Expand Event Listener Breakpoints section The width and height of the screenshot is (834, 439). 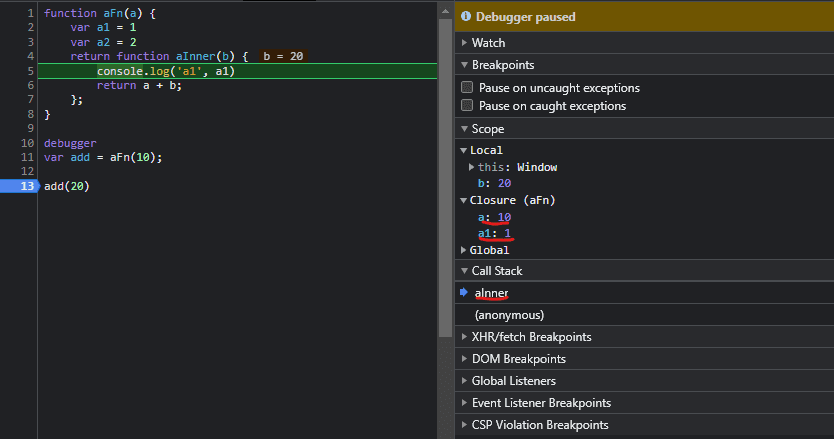[x=540, y=403]
